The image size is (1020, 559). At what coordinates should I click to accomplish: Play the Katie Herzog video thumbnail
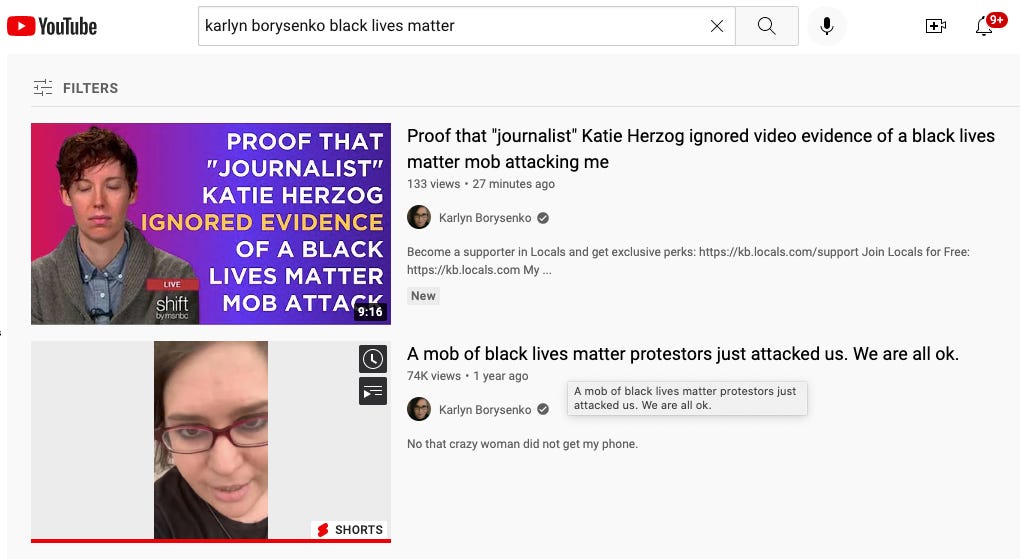[x=211, y=223]
